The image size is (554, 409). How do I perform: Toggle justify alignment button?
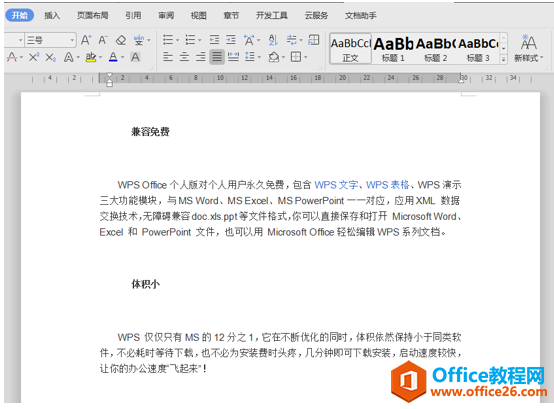(x=217, y=57)
